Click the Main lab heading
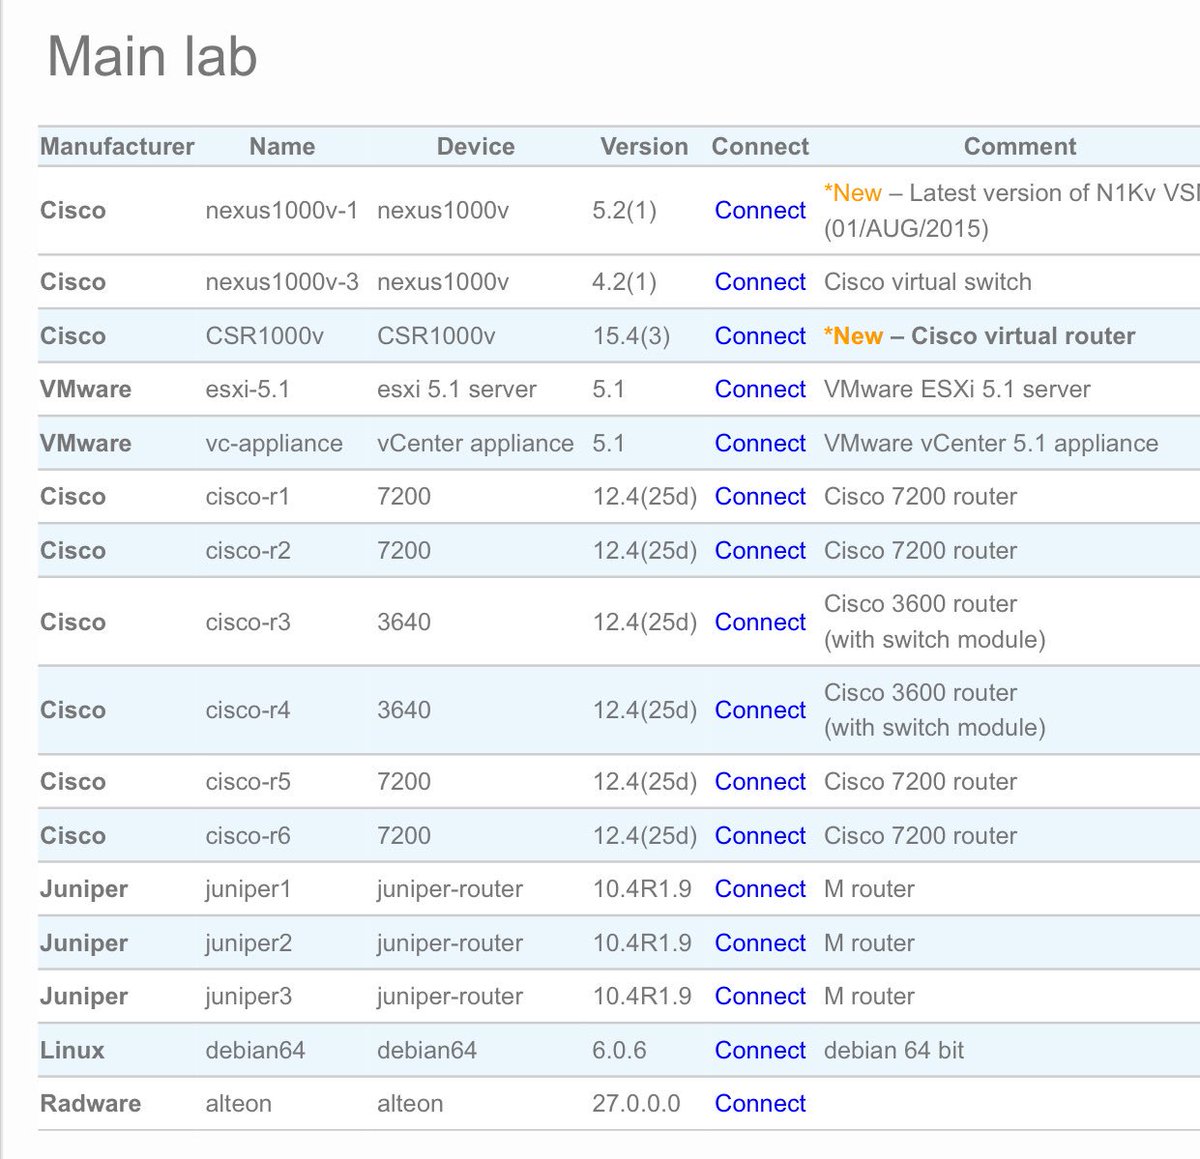Image resolution: width=1200 pixels, height=1159 pixels. point(152,56)
